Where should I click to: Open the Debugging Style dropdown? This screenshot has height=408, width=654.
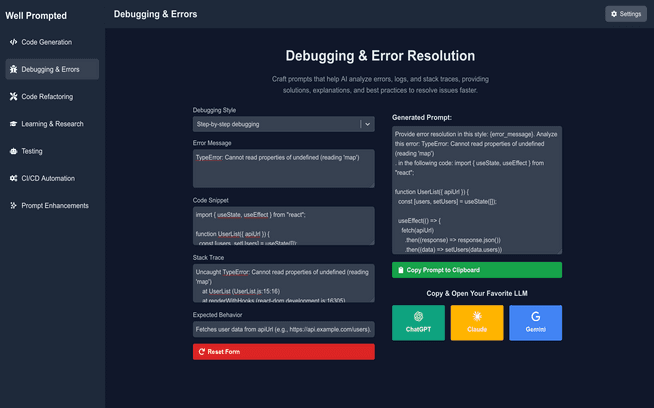284,124
